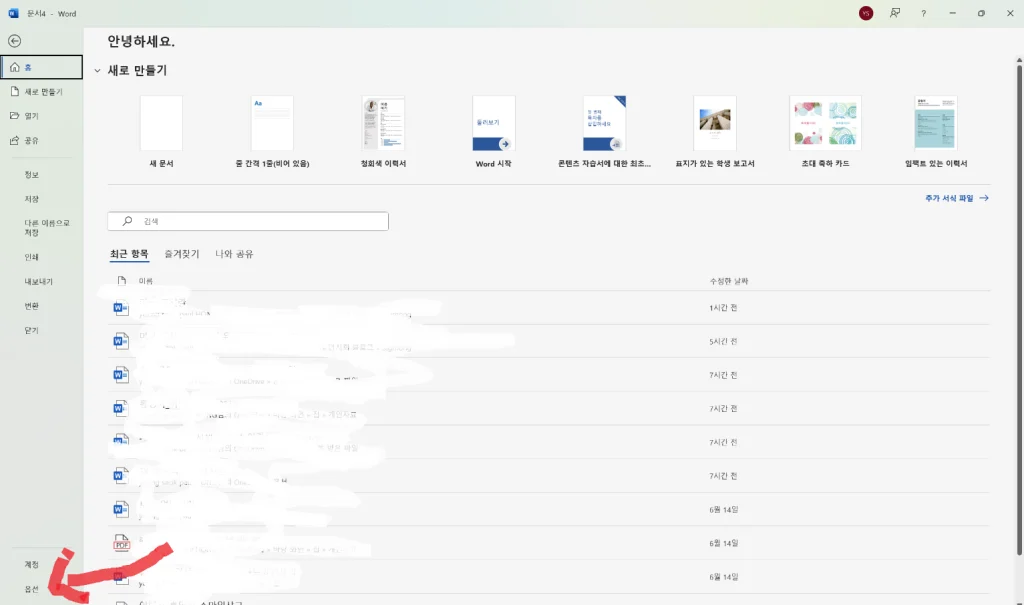This screenshot has width=1024, height=605.
Task: Open the help question mark icon
Action: tap(923, 13)
